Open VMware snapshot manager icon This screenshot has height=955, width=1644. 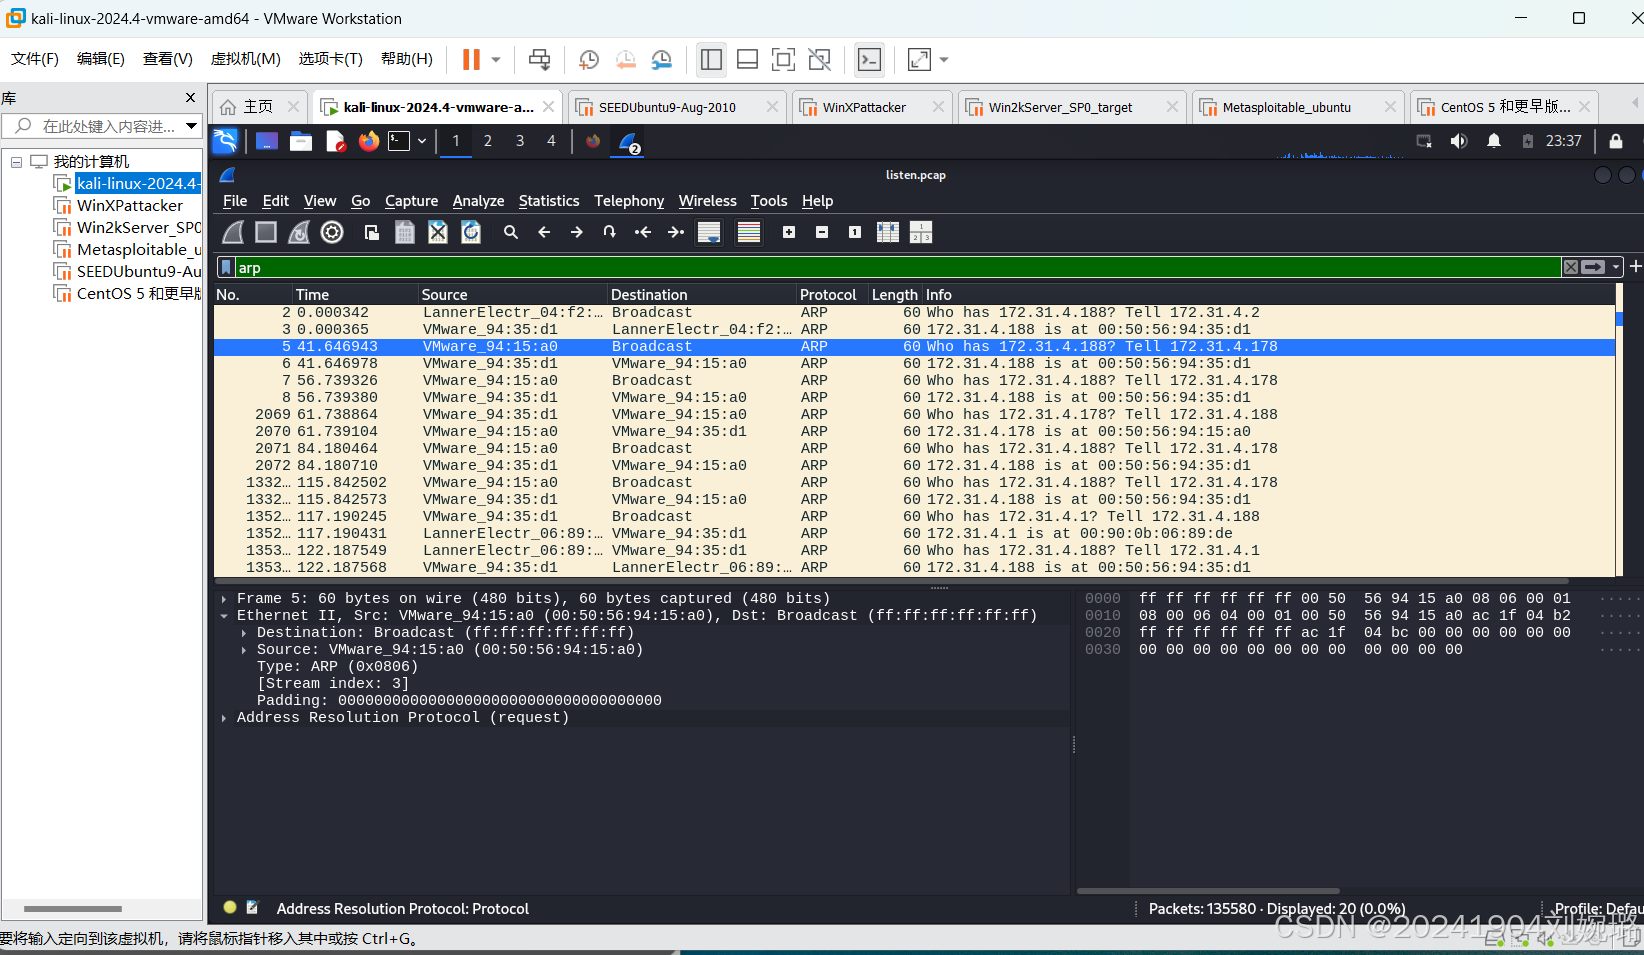(x=662, y=60)
